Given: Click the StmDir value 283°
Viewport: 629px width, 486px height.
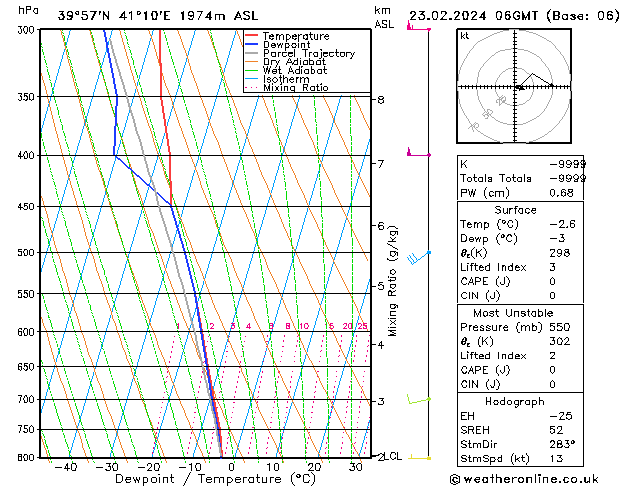Looking at the screenshot, I should pos(562,444).
